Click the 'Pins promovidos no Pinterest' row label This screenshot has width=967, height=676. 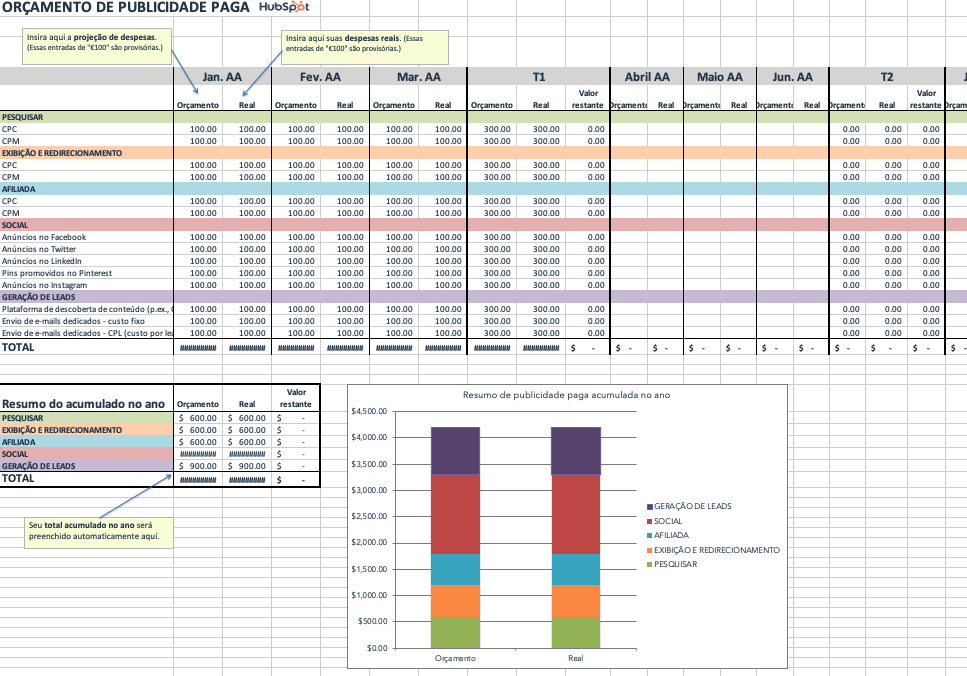pos(57,273)
